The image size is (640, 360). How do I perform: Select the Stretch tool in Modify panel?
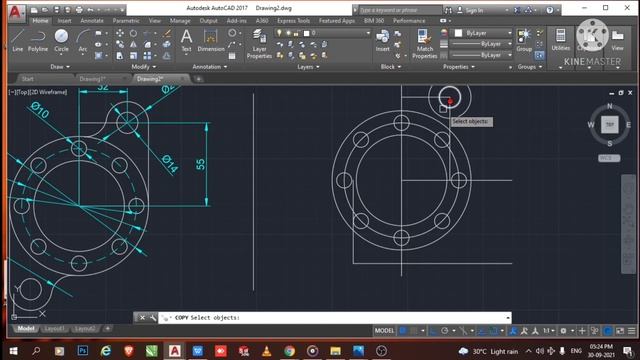click(x=120, y=56)
